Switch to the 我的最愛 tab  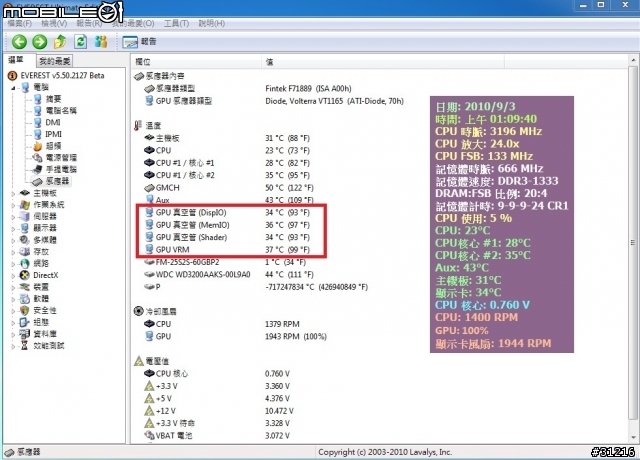(54, 61)
